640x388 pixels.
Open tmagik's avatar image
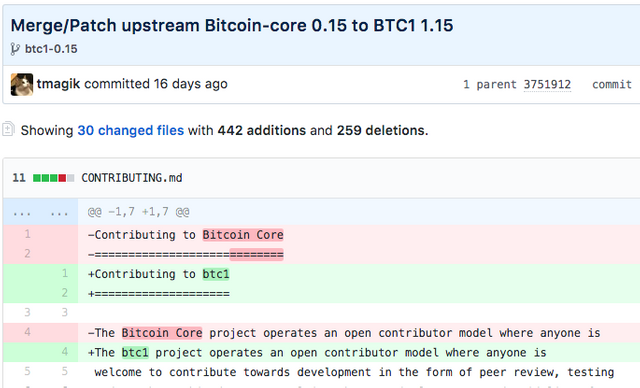pyautogui.click(x=22, y=84)
